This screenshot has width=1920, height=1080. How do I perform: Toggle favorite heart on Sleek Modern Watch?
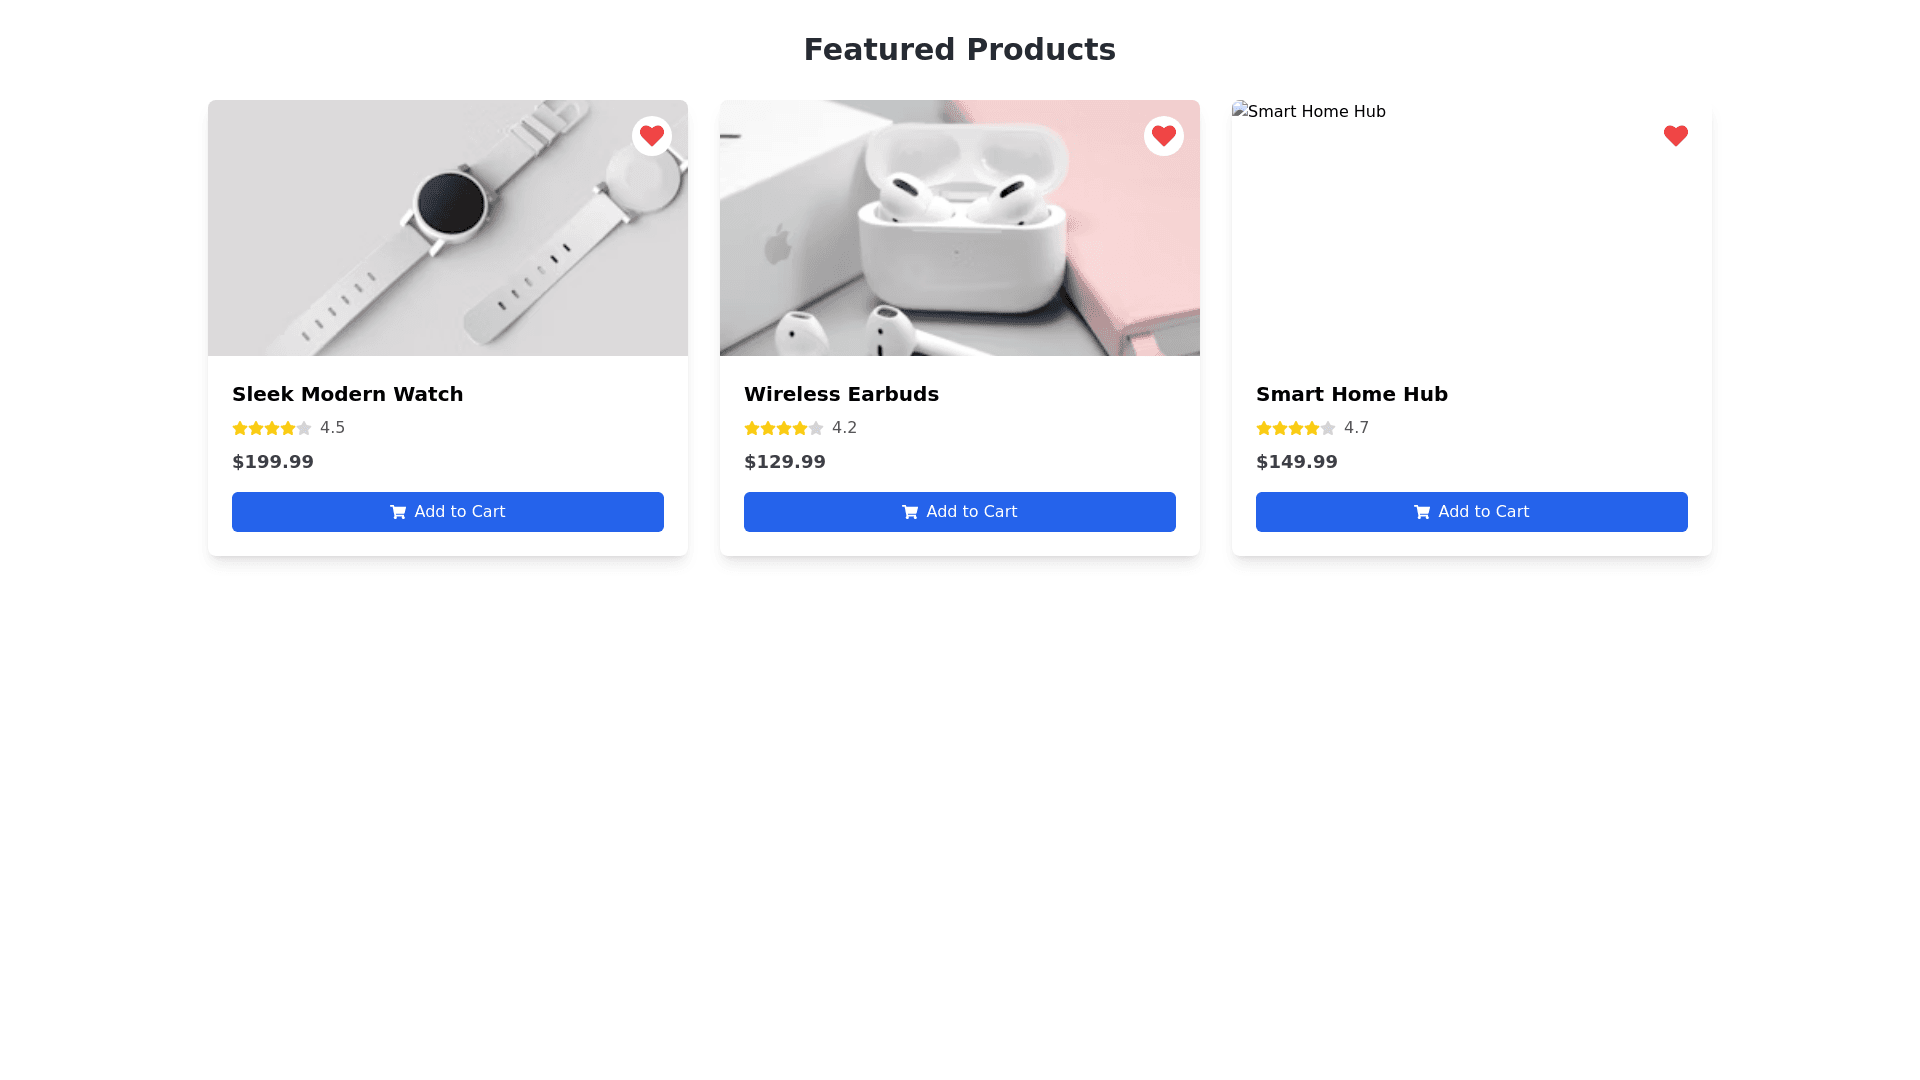click(x=652, y=136)
